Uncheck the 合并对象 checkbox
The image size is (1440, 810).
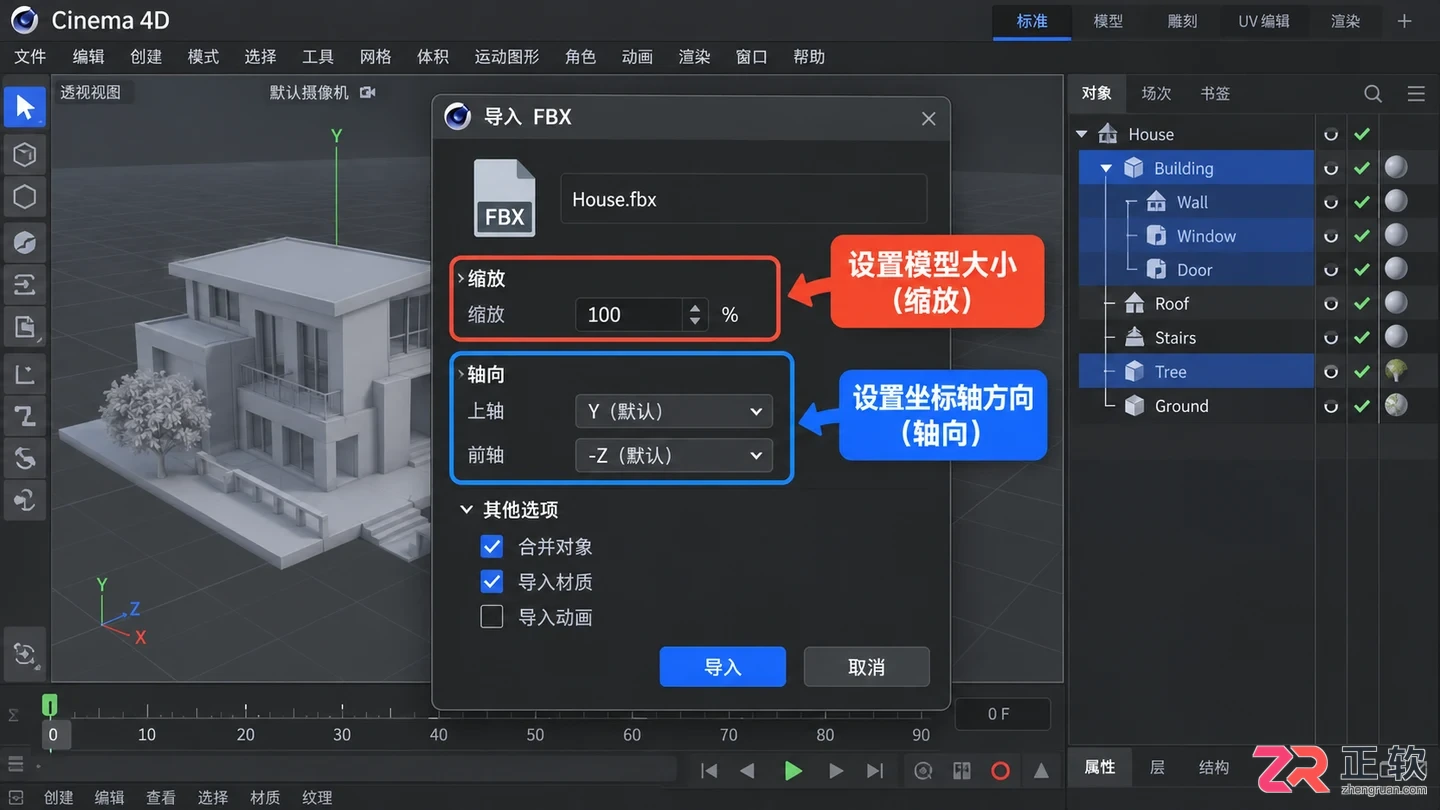(491, 546)
